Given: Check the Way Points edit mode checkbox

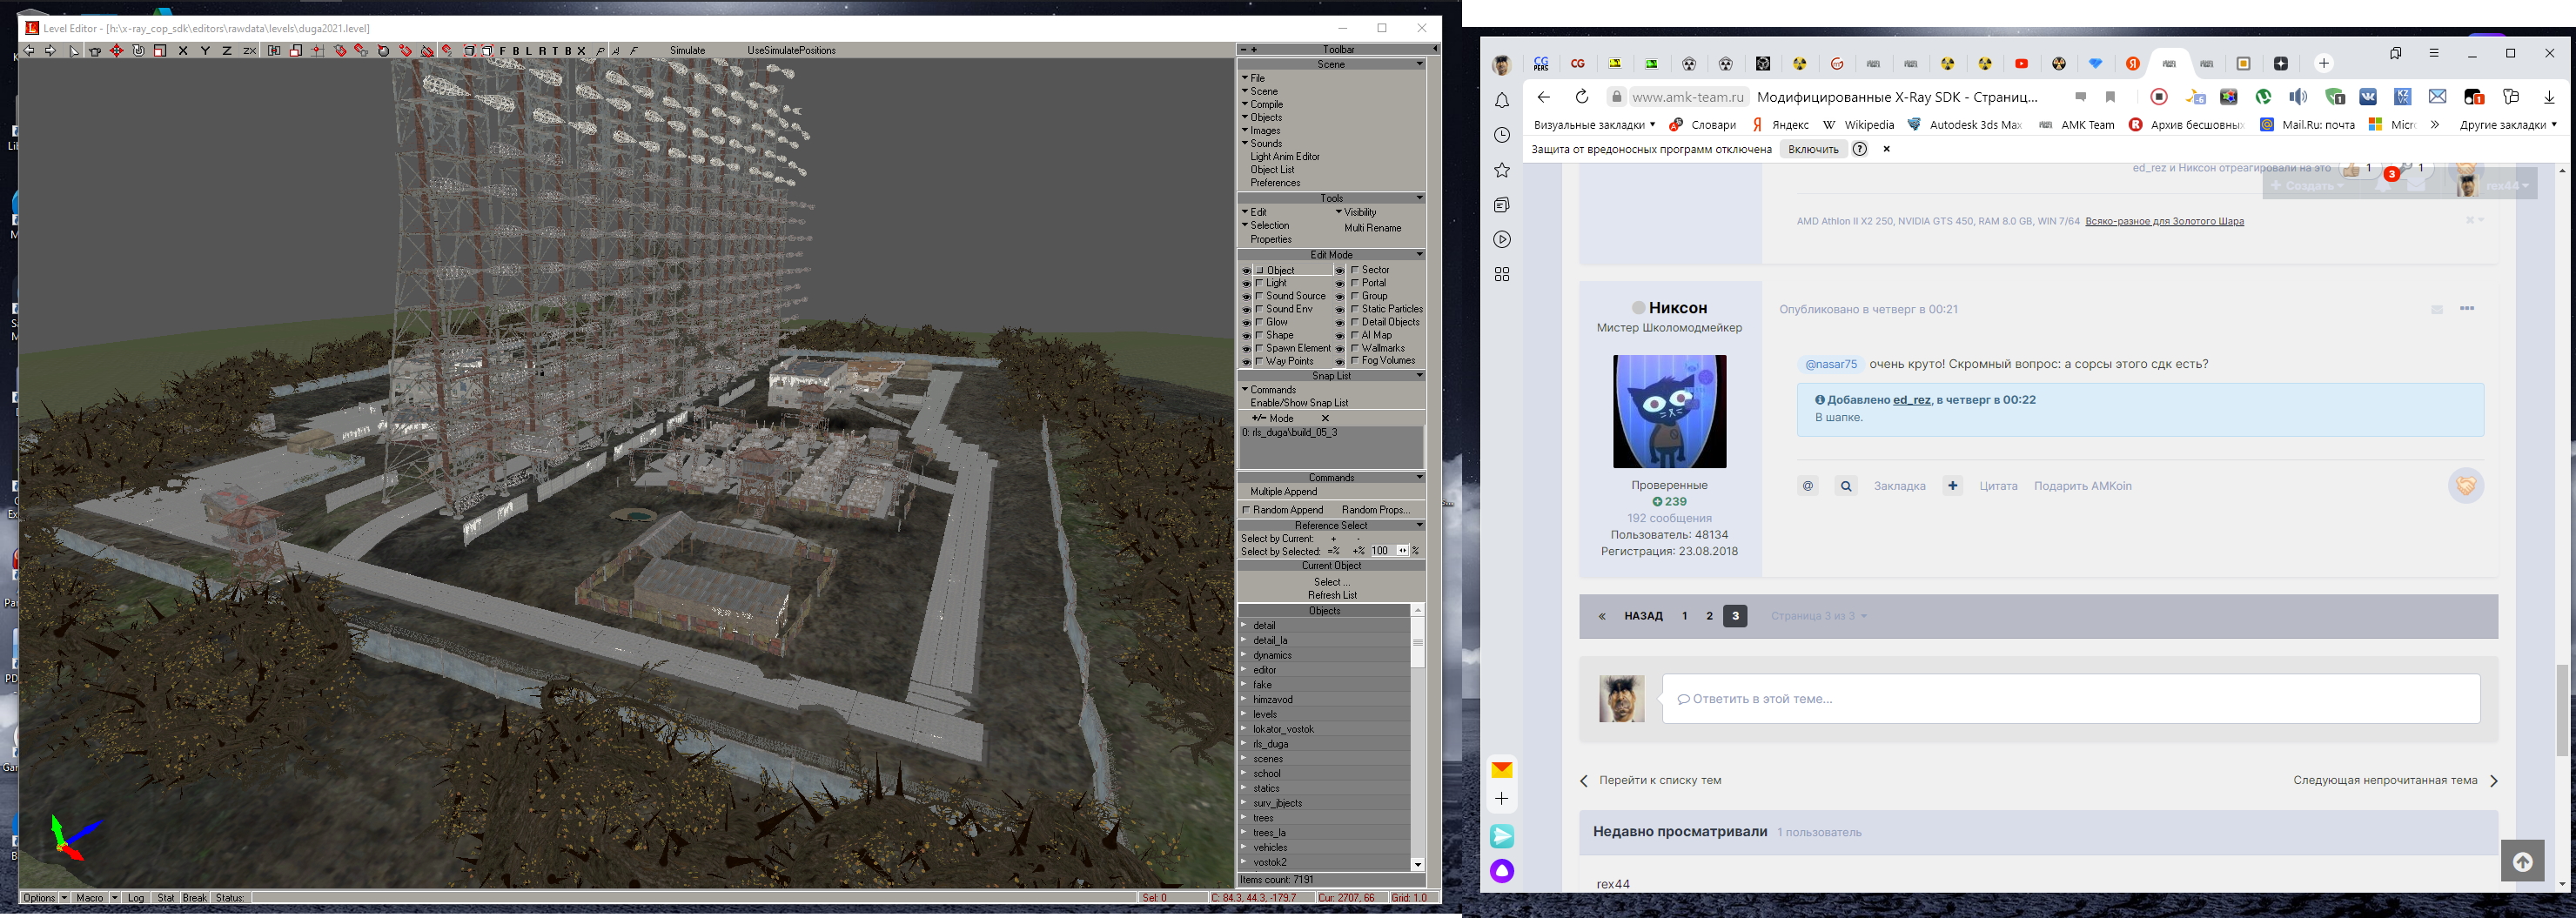Looking at the screenshot, I should point(1260,361).
